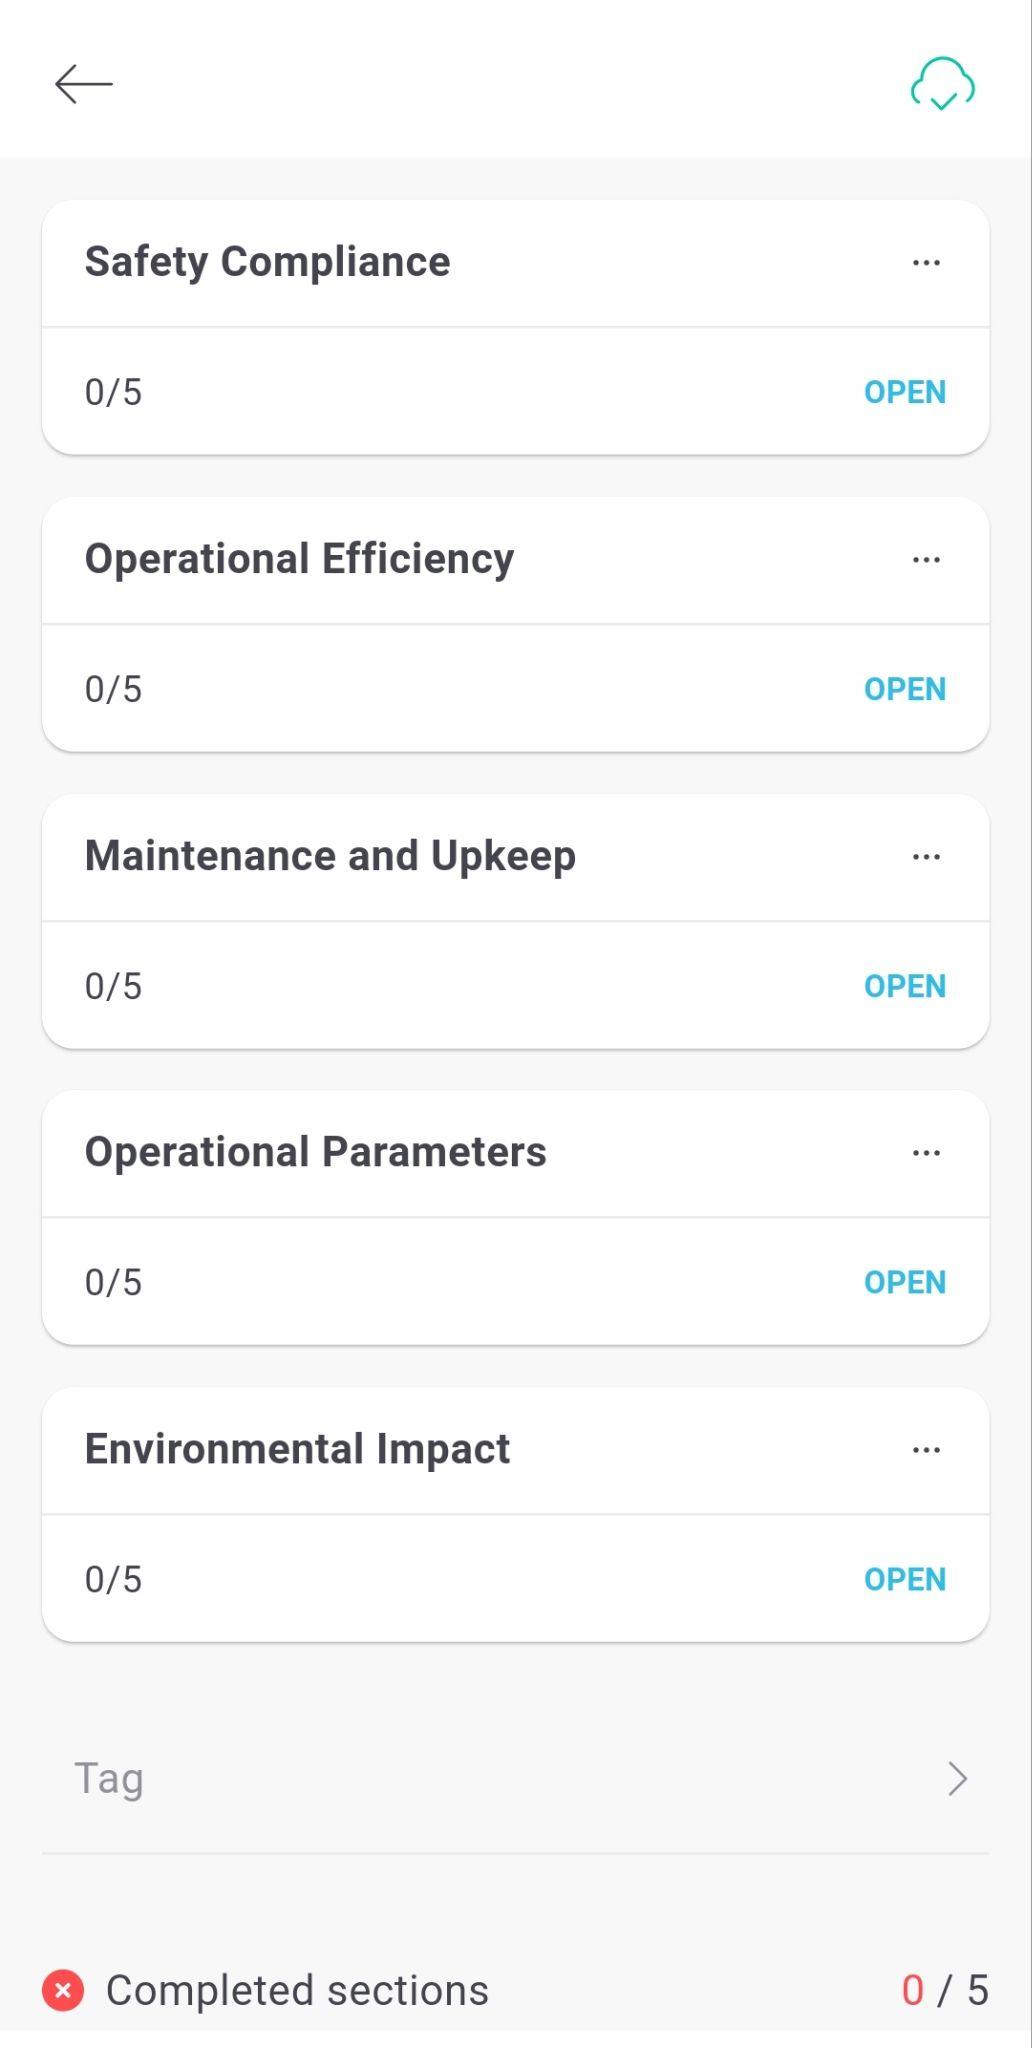The width and height of the screenshot is (1032, 2048).
Task: Click the Completed sections label
Action: point(298,1990)
